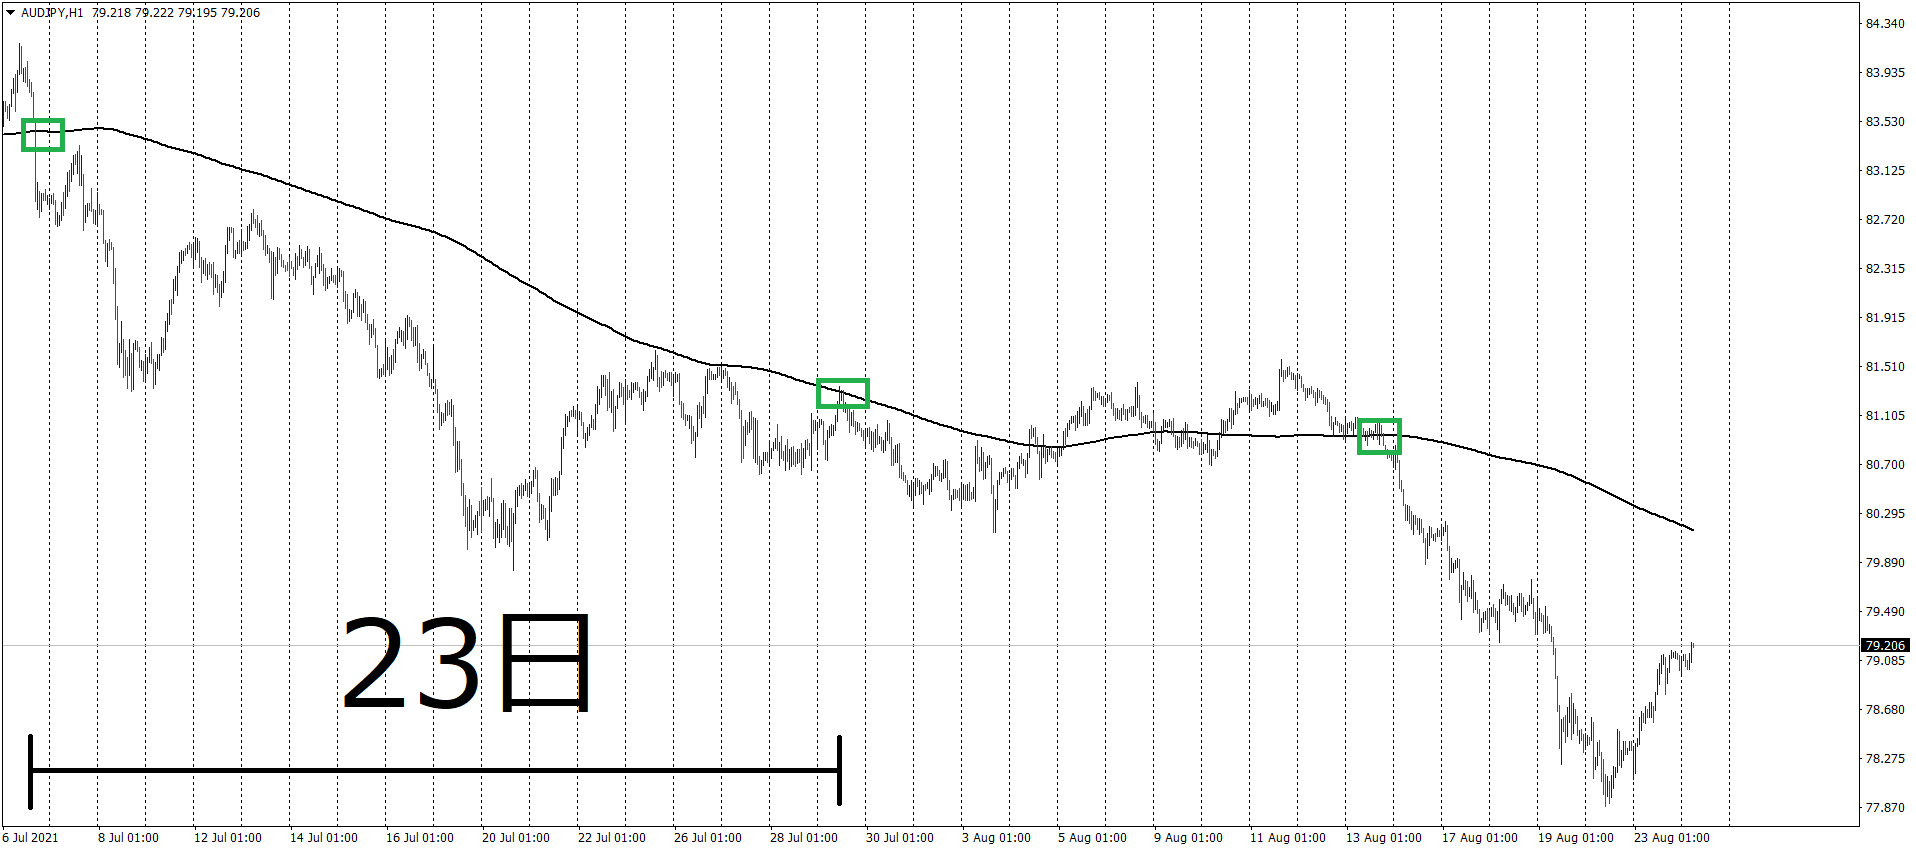Image resolution: width=1916 pixels, height=850 pixels.
Task: Click the 81.105 price axis label
Action: pyautogui.click(x=1885, y=416)
